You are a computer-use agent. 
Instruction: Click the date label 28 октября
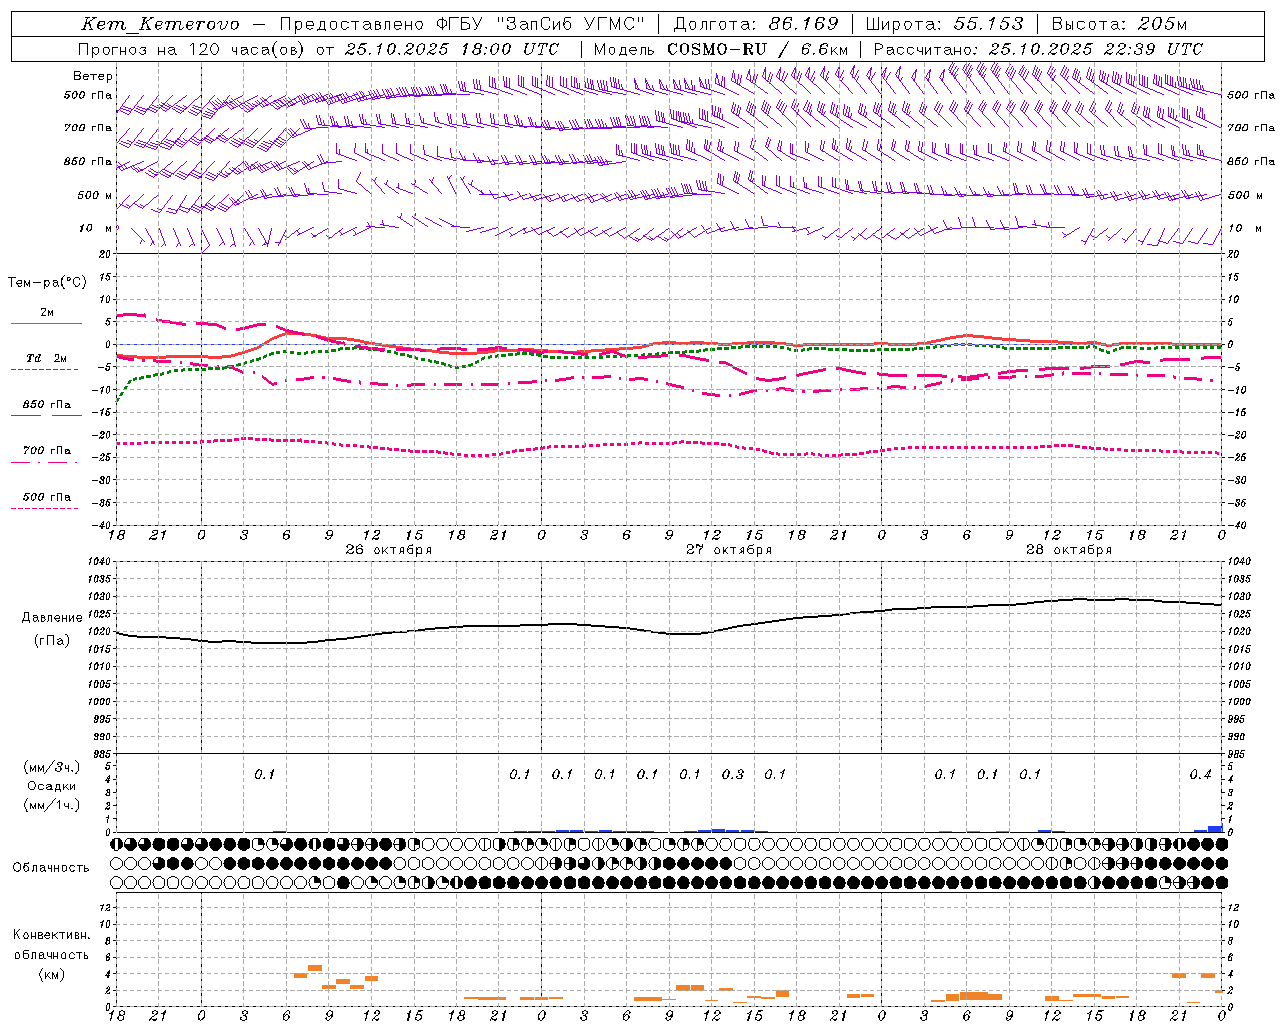tap(1069, 550)
